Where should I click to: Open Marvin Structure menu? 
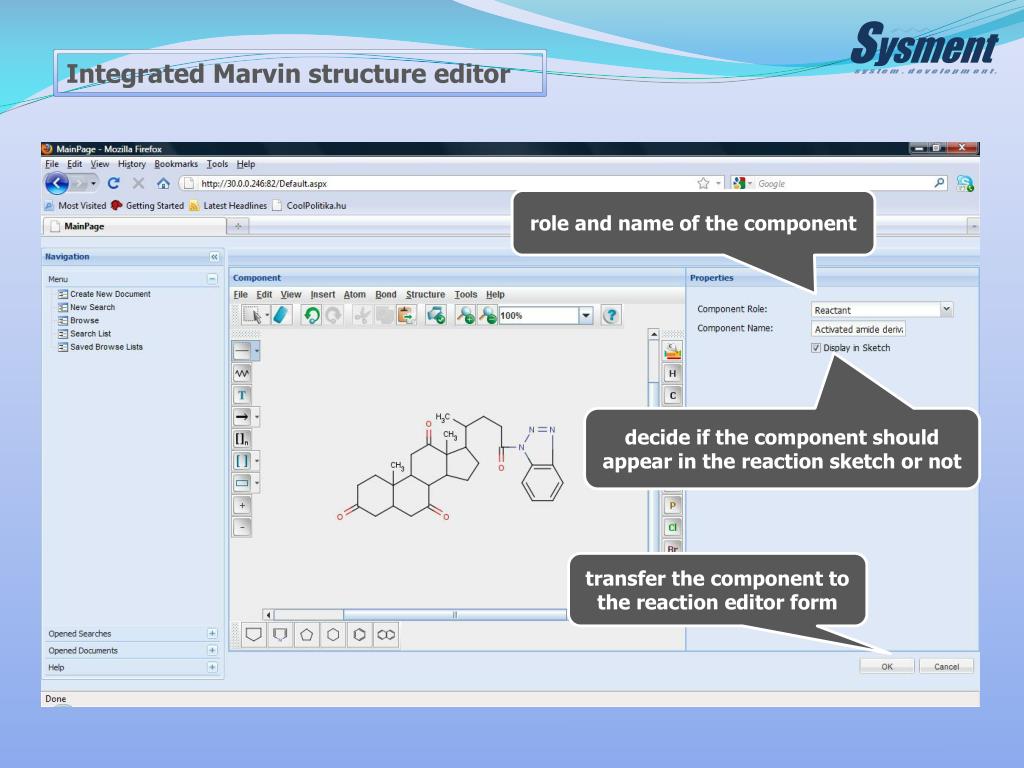coord(425,295)
